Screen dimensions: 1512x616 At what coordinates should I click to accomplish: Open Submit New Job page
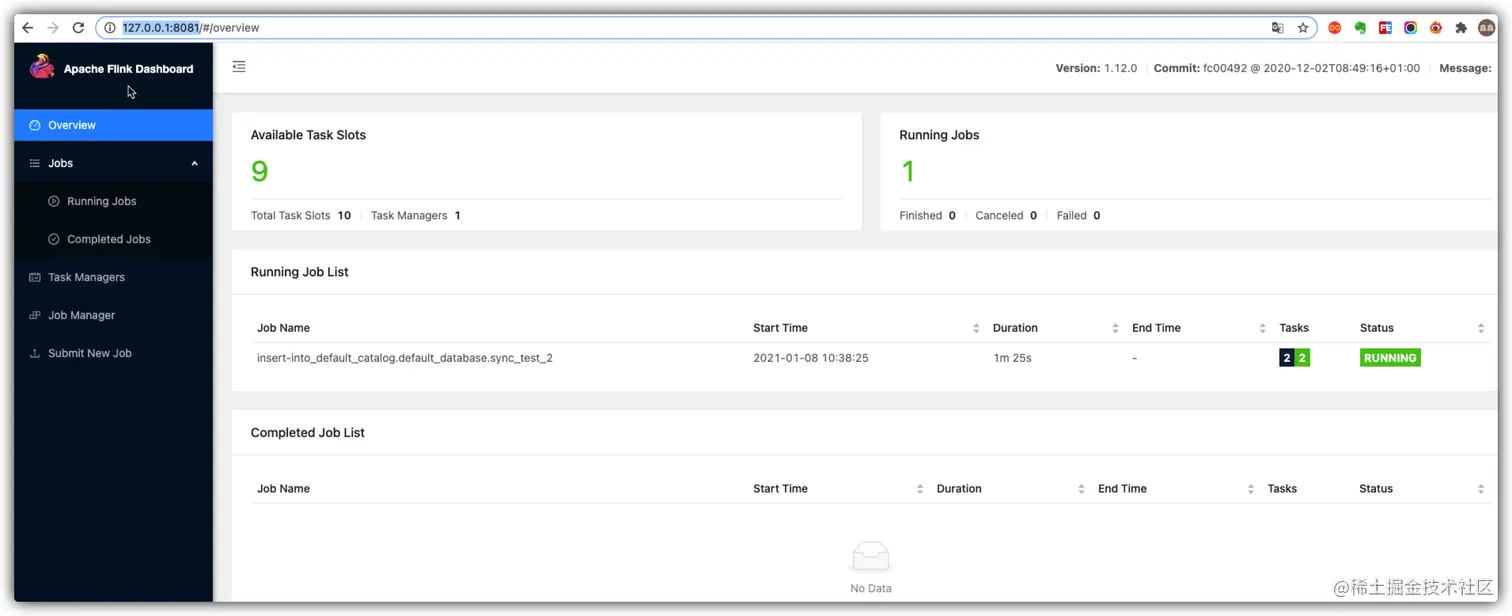click(113, 353)
